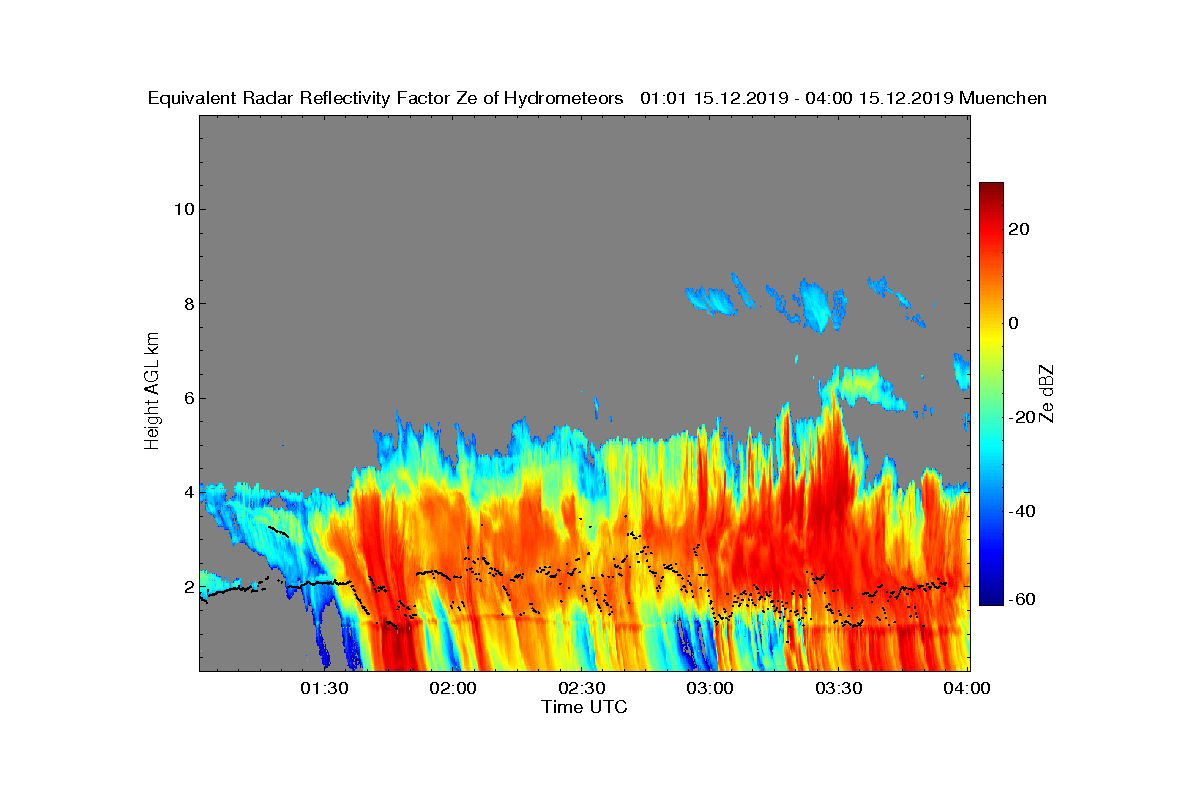Click the colorbar tick label '-40'
This screenshot has width=1200, height=800.
pos(1023,512)
